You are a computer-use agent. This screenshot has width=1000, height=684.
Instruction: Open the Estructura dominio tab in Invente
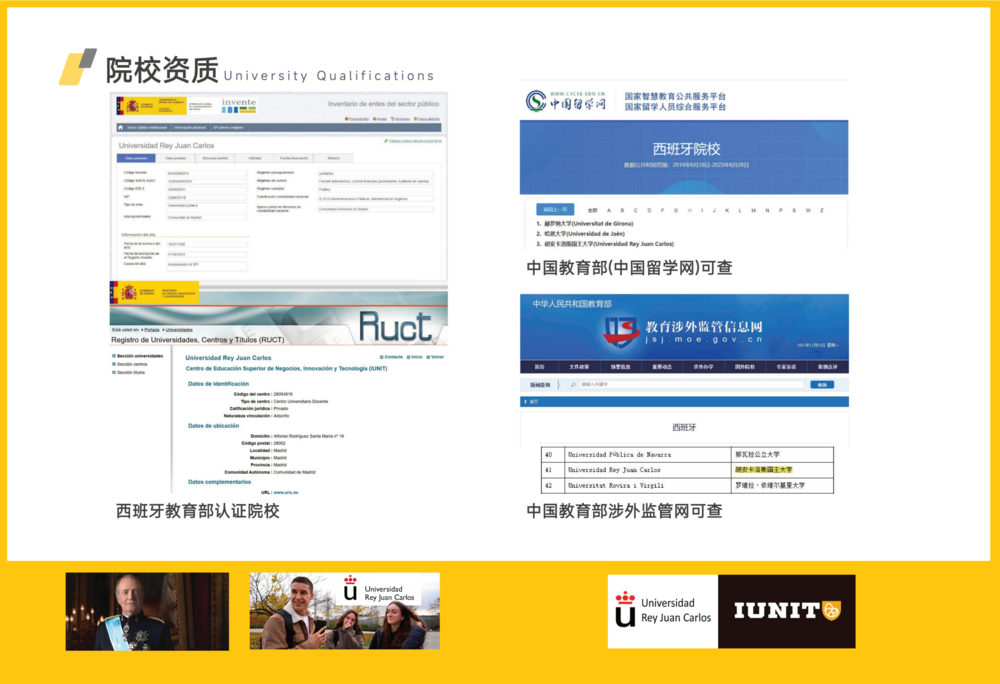[x=215, y=158]
